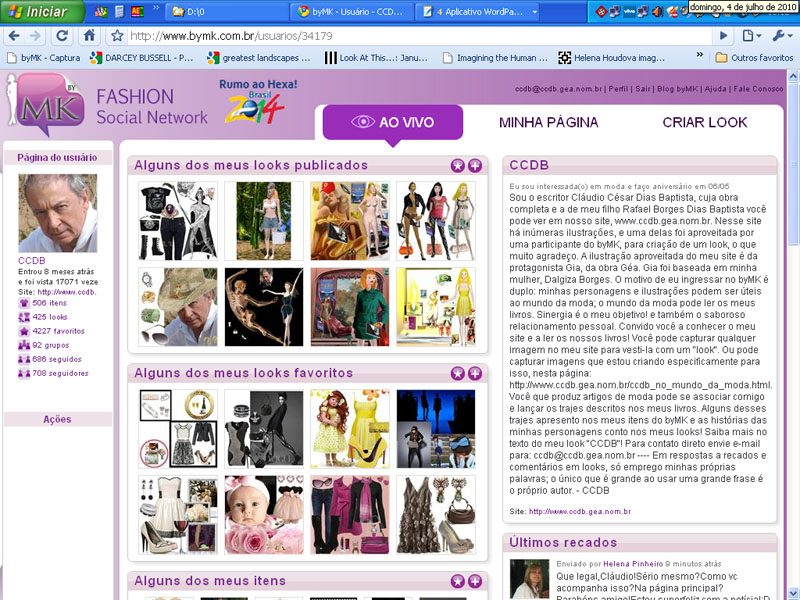Click the browser home button icon

90,36
